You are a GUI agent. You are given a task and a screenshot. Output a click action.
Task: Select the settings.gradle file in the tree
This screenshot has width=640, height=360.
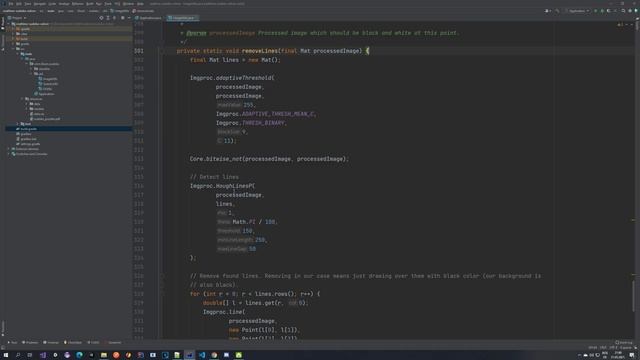pyautogui.click(x=30, y=144)
